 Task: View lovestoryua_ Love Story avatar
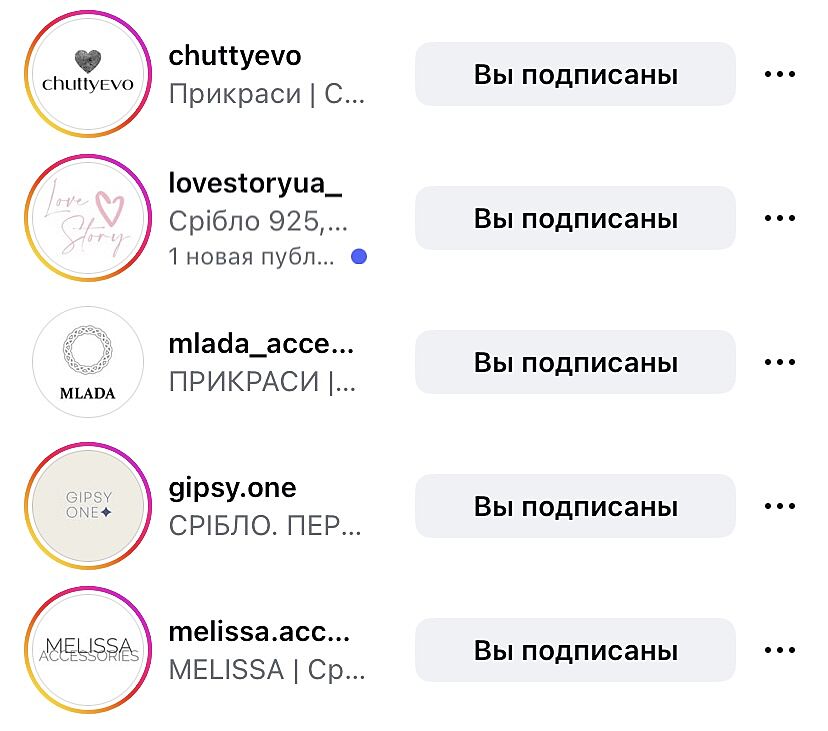(87, 219)
